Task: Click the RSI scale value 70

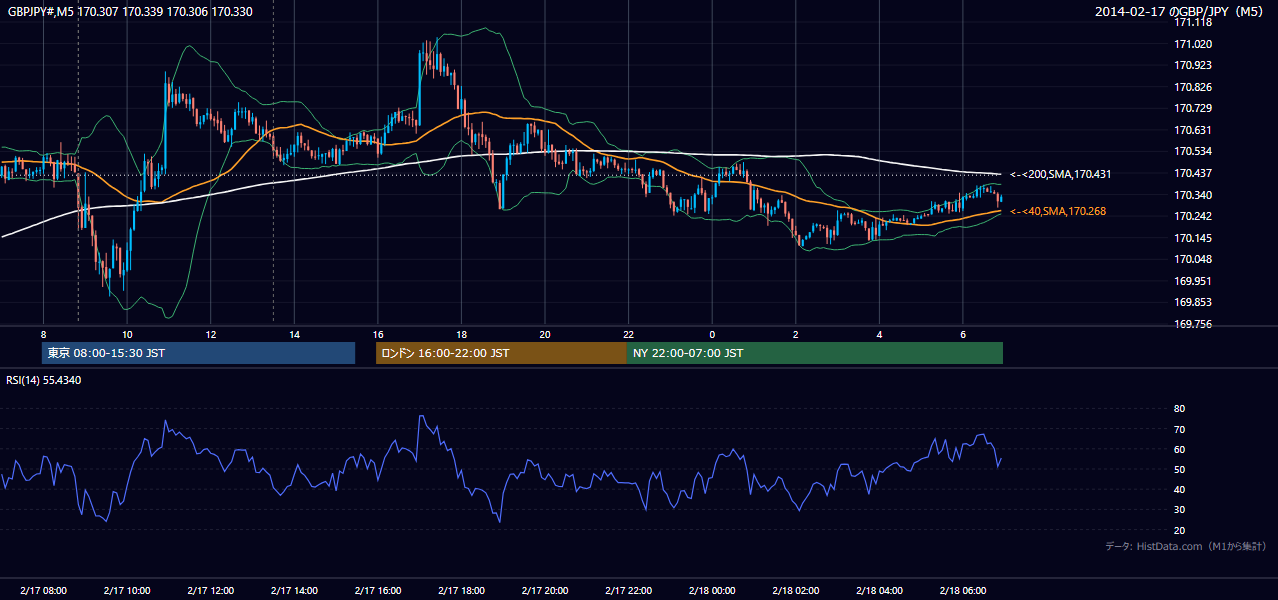Action: click(1180, 429)
